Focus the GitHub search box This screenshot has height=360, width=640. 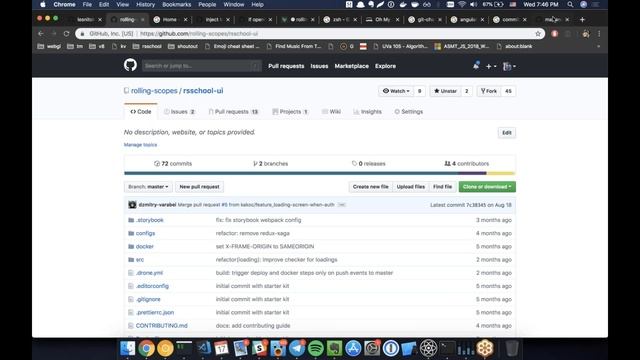[x=202, y=66]
